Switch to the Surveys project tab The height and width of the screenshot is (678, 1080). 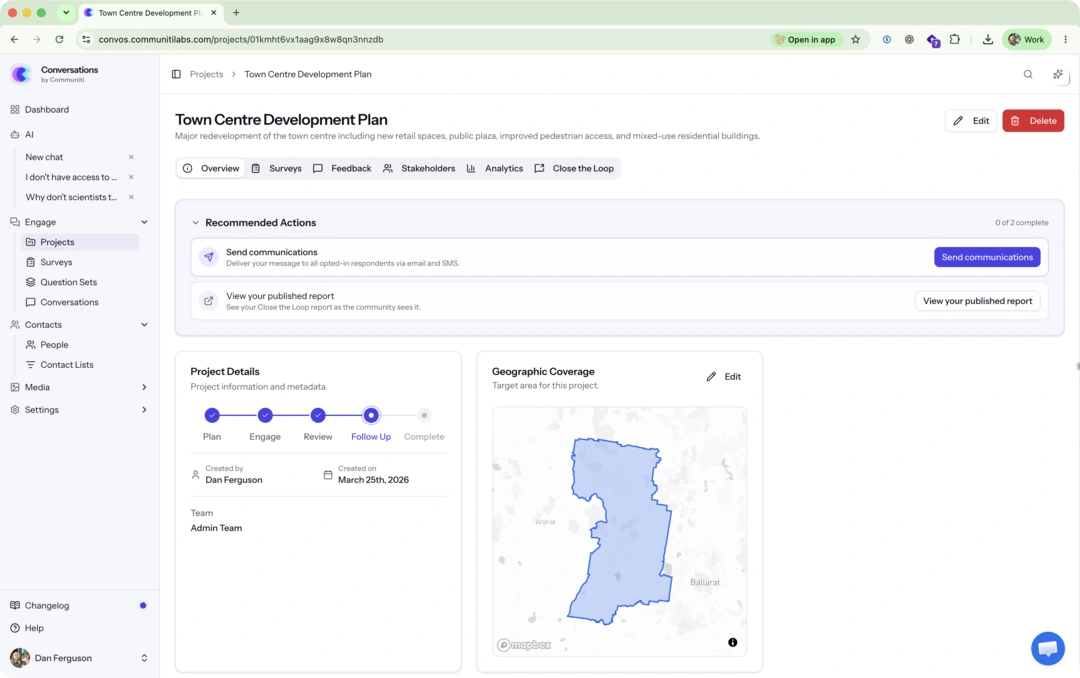[277, 168]
